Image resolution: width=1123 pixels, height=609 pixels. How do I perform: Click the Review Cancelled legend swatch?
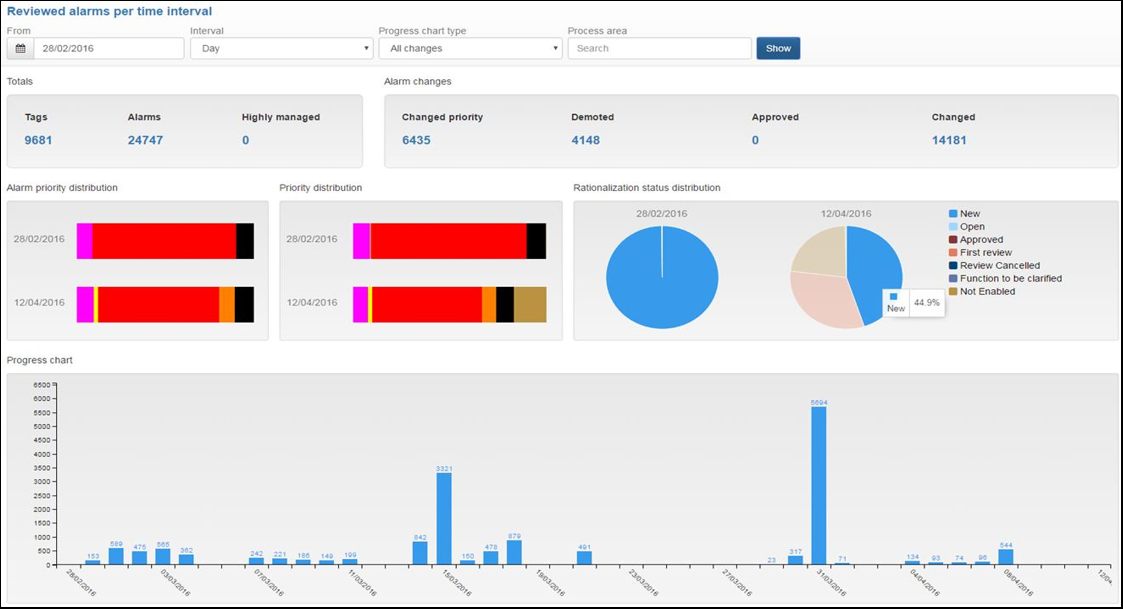click(953, 265)
